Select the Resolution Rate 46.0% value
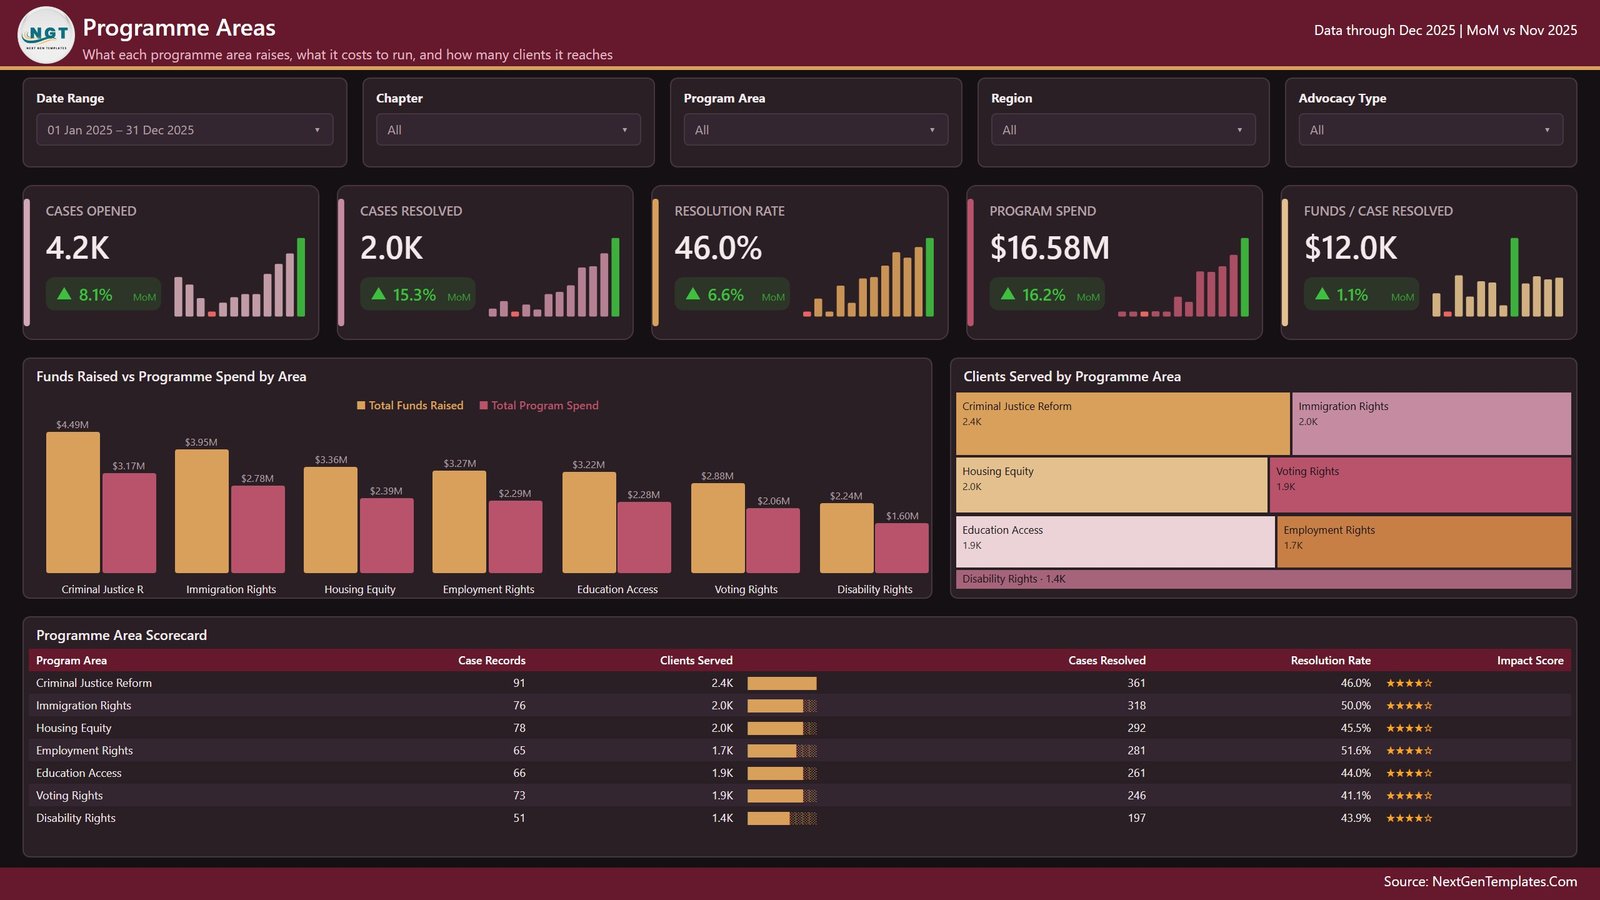The height and width of the screenshot is (900, 1600). 718,248
